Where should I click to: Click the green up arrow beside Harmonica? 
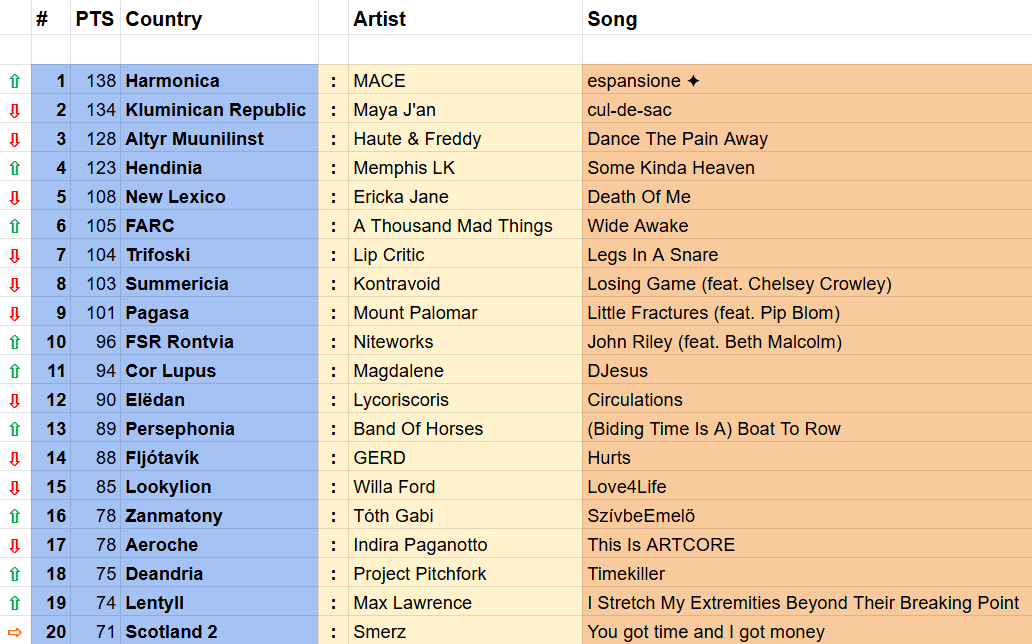pos(14,81)
